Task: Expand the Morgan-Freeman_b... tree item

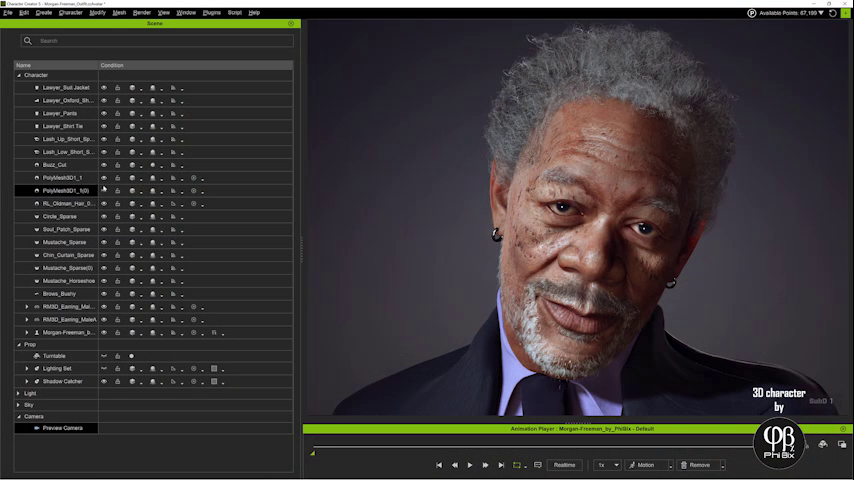Action: point(27,333)
